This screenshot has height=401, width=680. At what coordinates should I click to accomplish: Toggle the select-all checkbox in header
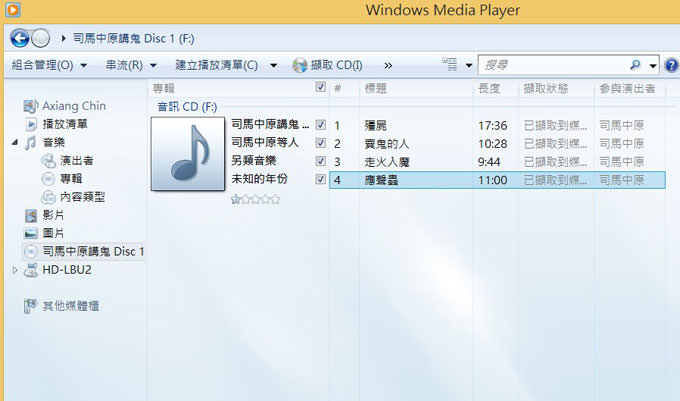tap(320, 87)
